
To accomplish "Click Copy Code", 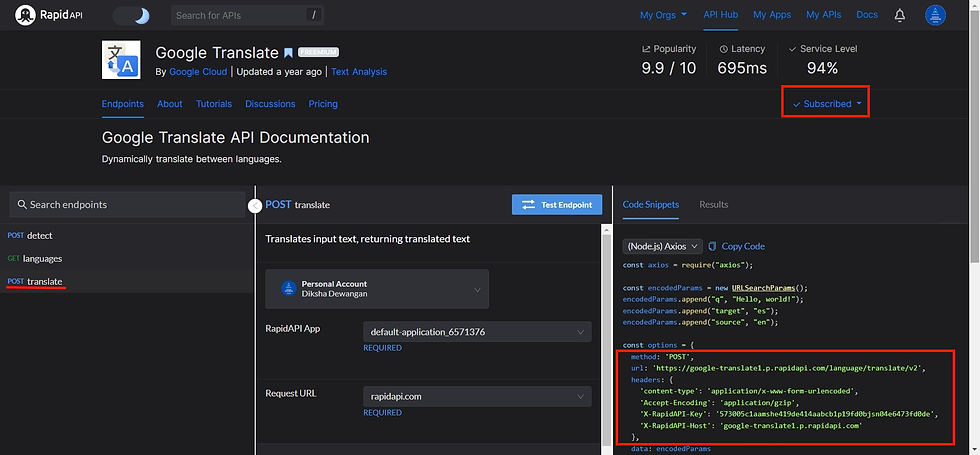I will click(737, 246).
